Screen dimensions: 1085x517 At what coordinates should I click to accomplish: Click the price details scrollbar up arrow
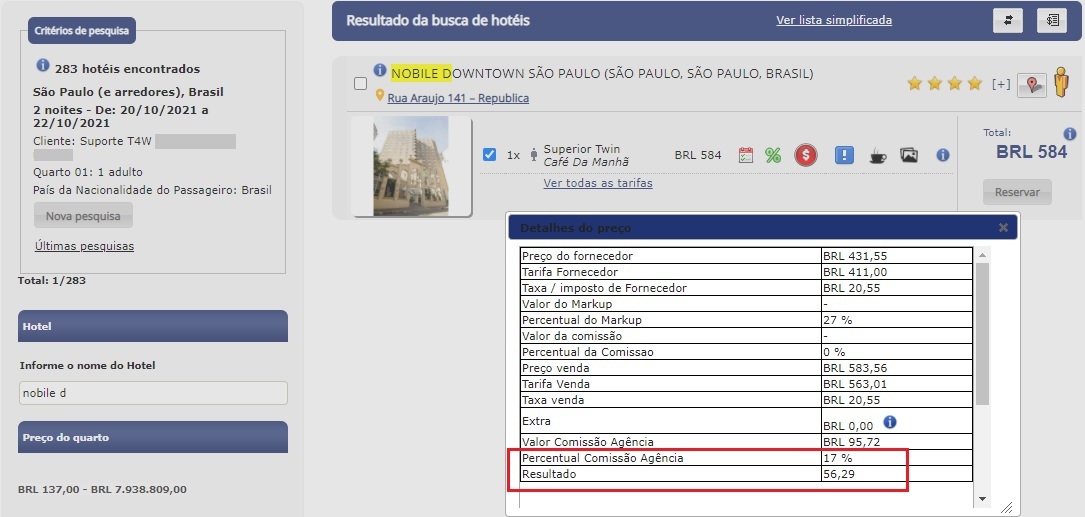(x=983, y=255)
